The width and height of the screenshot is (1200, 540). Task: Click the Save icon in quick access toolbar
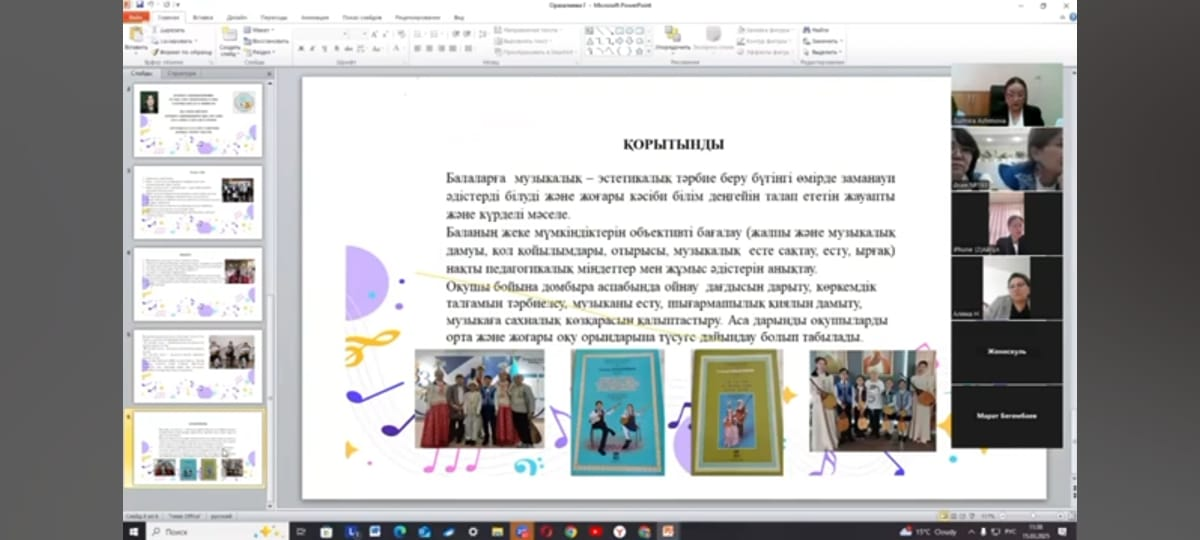coord(141,6)
